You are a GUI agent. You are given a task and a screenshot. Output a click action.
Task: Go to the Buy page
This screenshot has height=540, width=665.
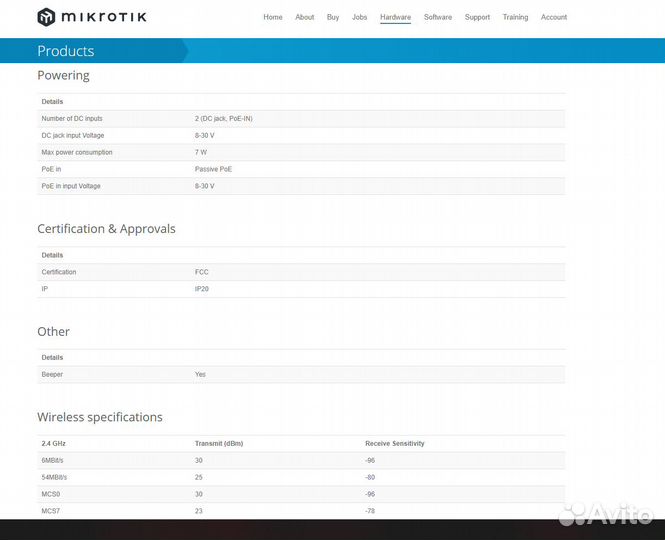[333, 17]
